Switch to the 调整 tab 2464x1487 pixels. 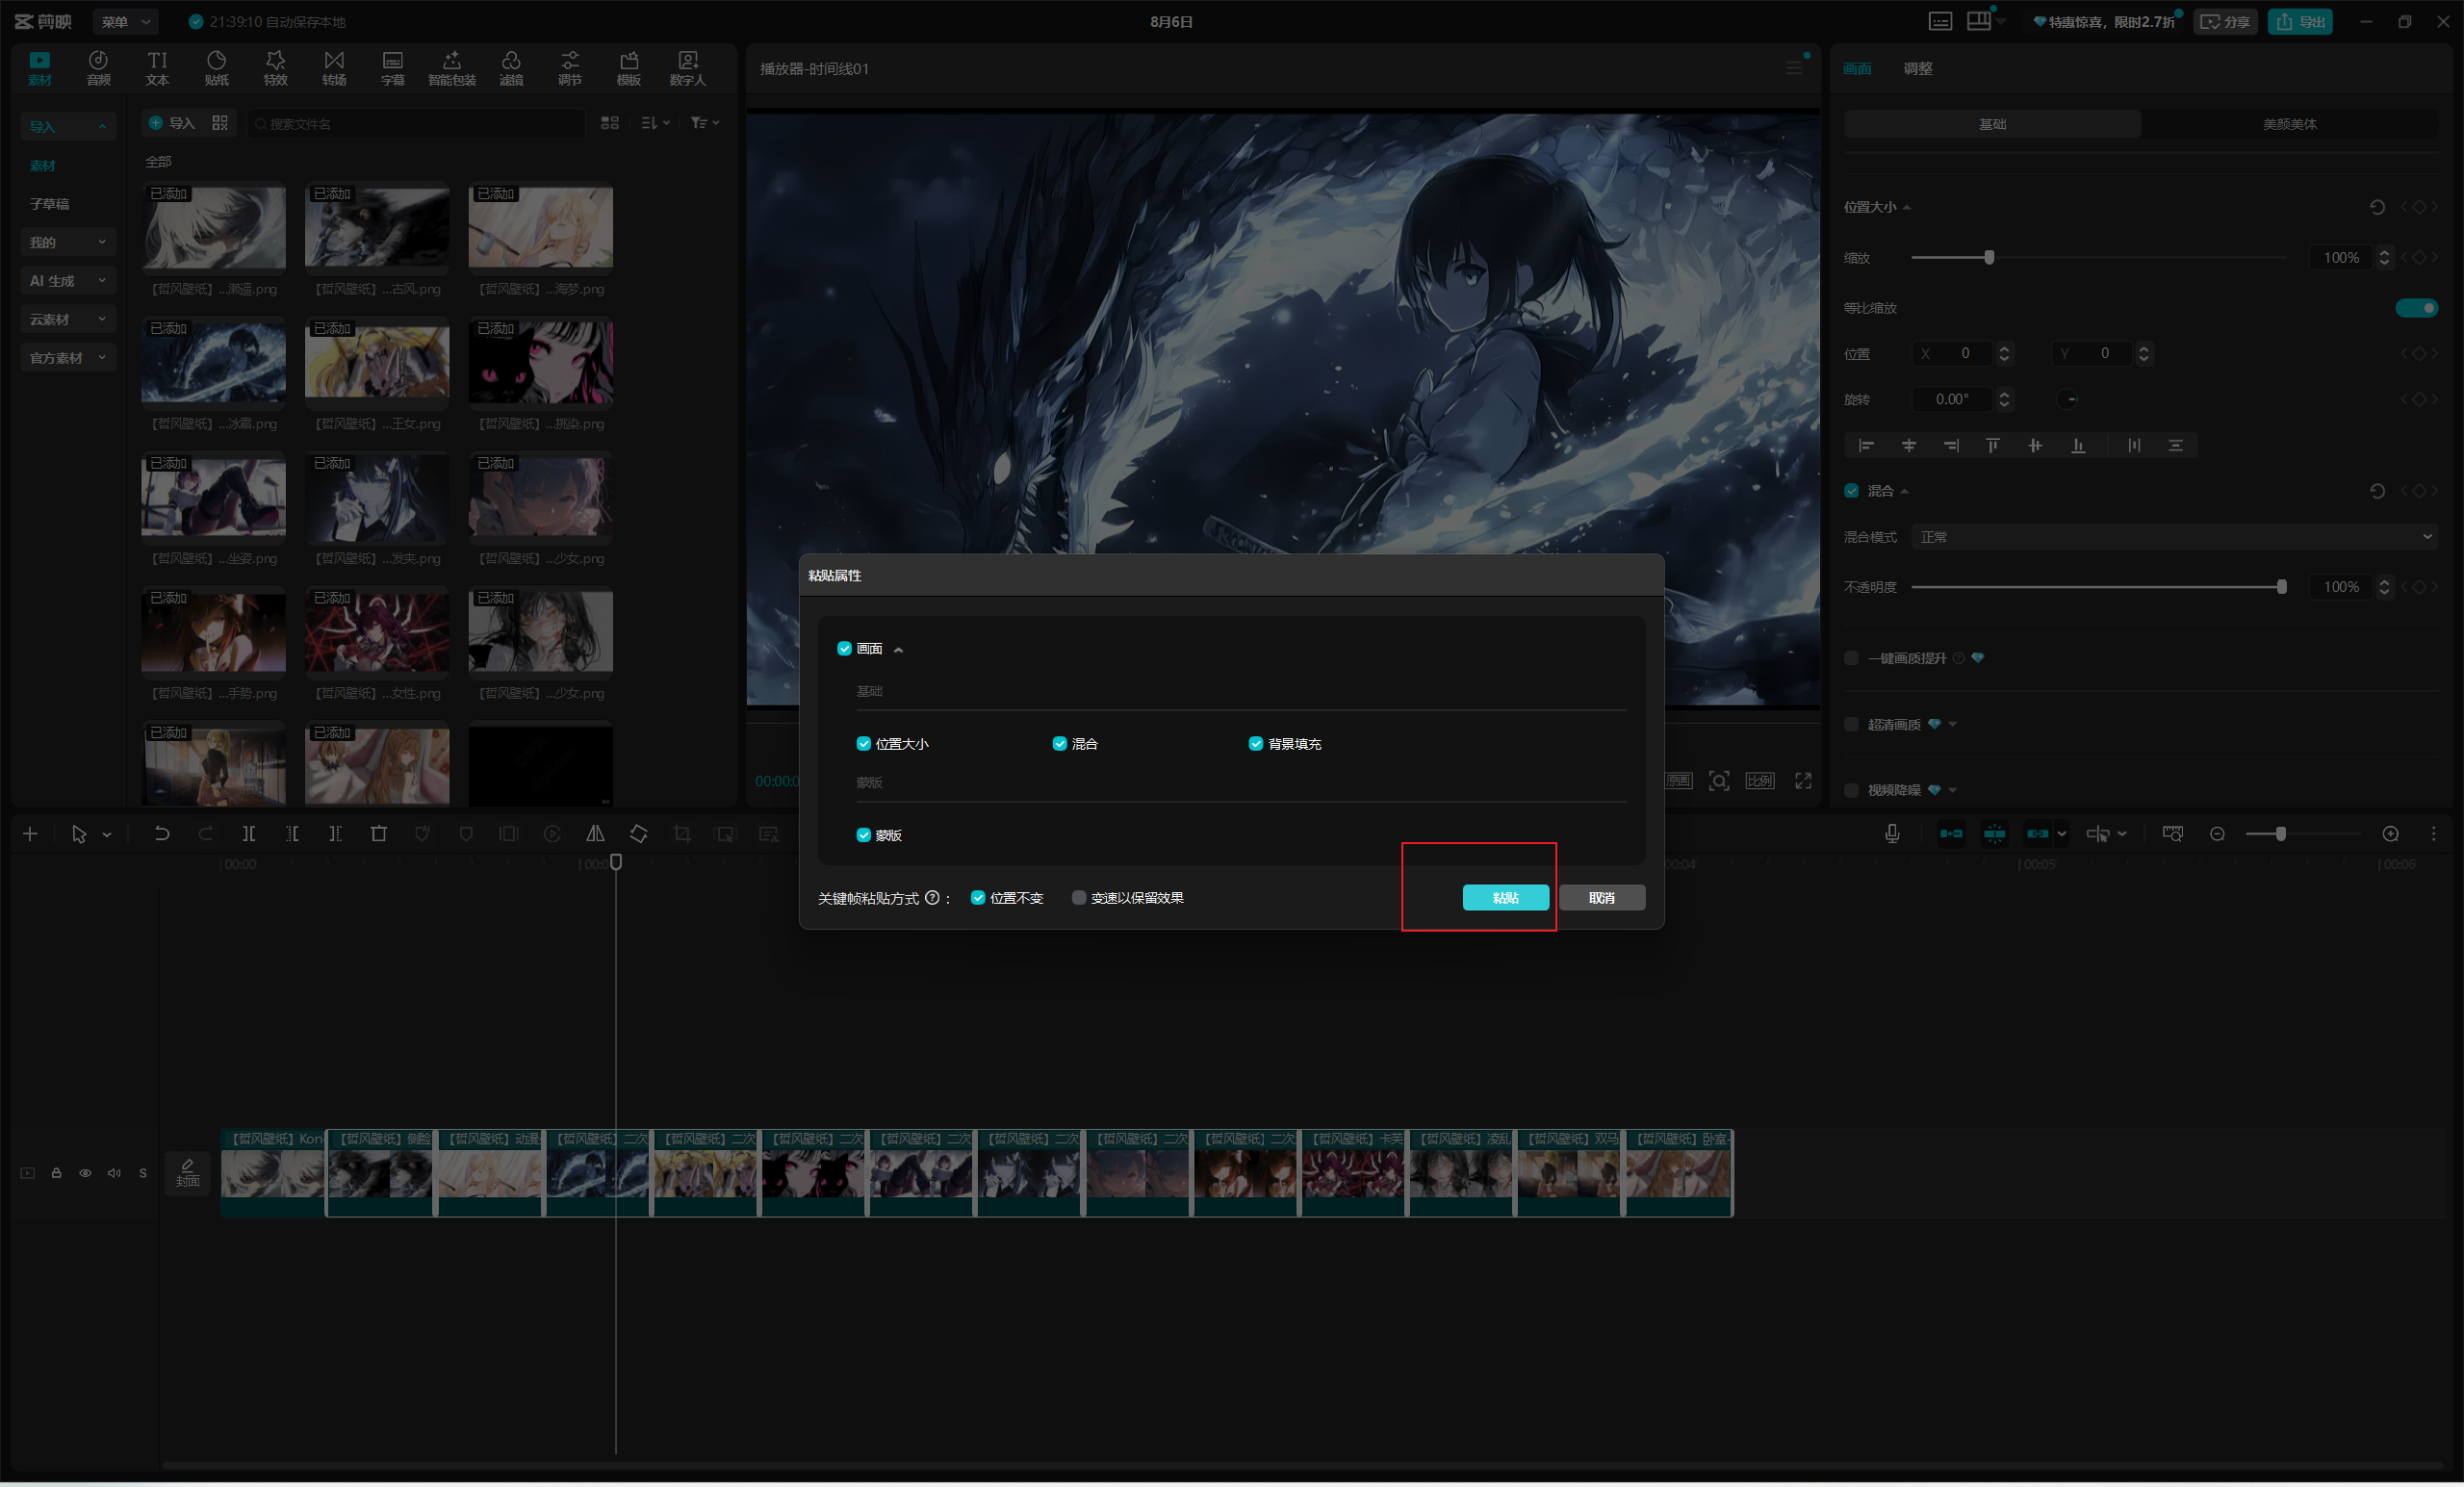(x=1917, y=68)
